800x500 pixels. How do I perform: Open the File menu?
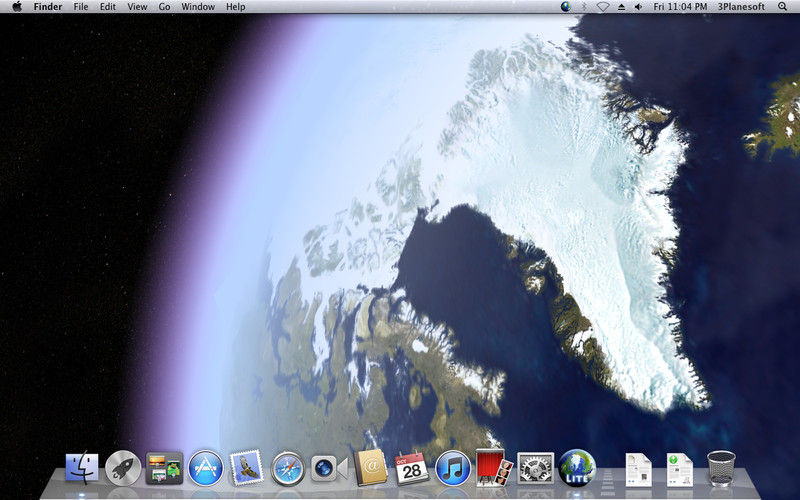pos(81,7)
